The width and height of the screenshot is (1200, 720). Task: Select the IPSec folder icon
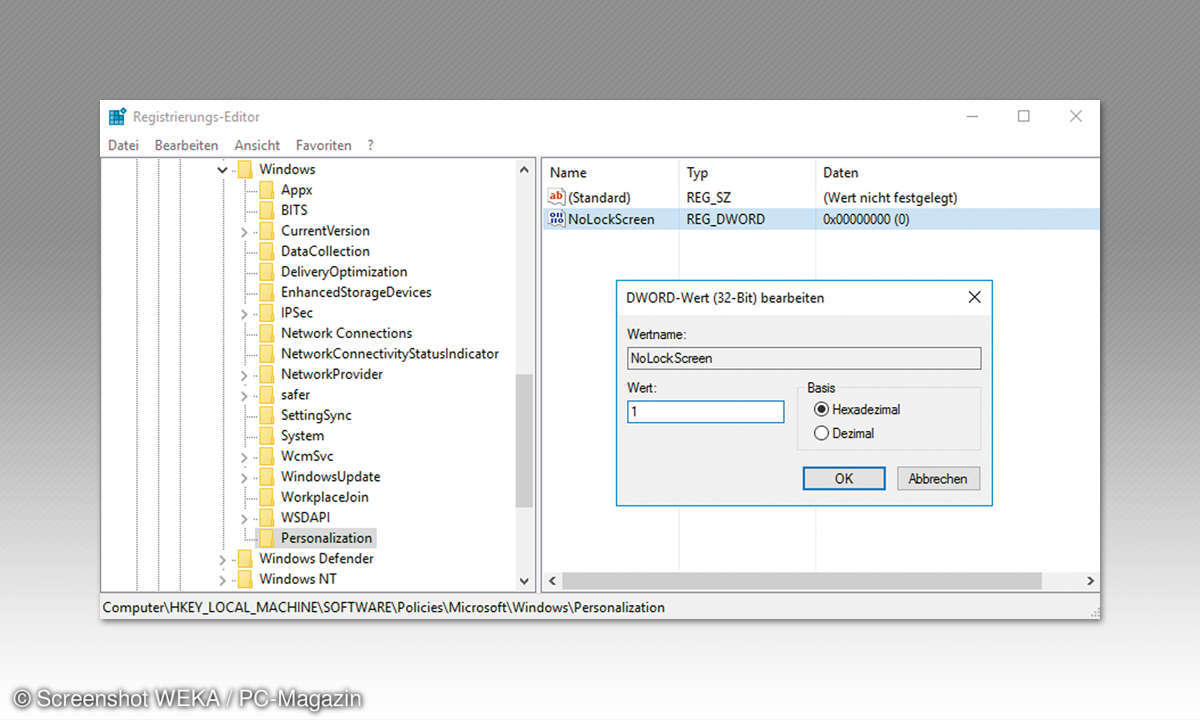[x=266, y=313]
